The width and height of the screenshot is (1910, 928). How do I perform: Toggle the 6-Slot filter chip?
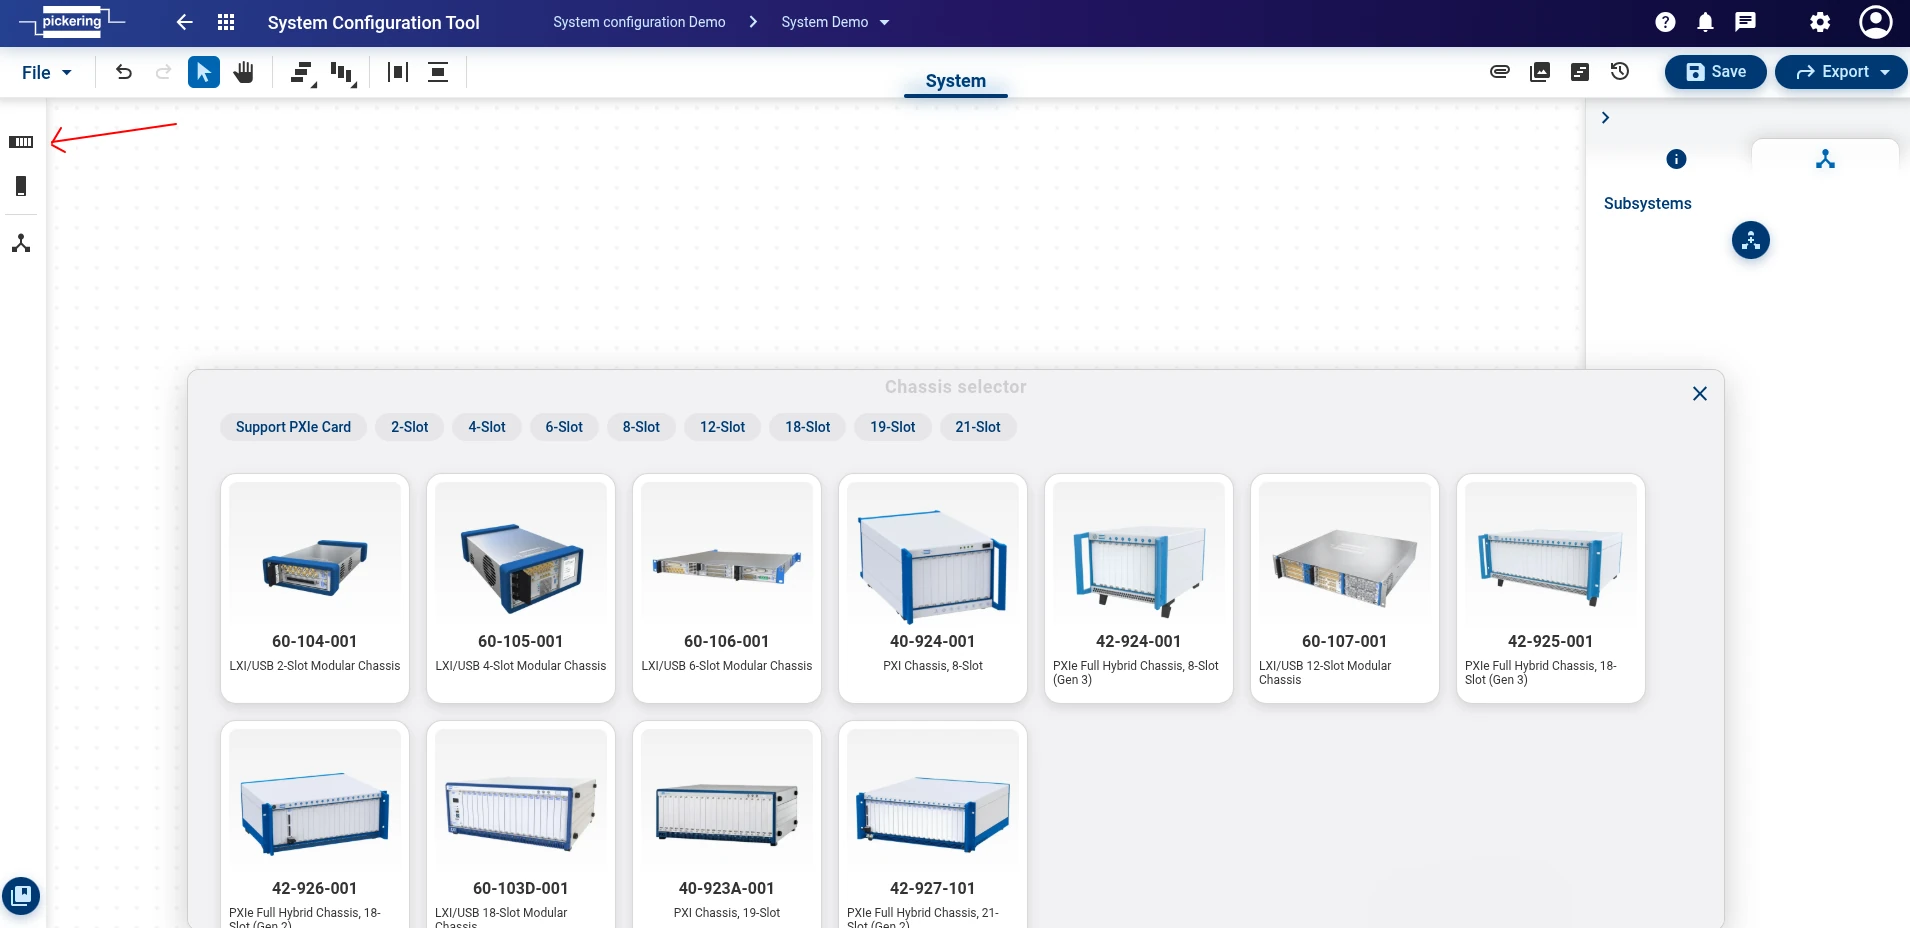(564, 427)
